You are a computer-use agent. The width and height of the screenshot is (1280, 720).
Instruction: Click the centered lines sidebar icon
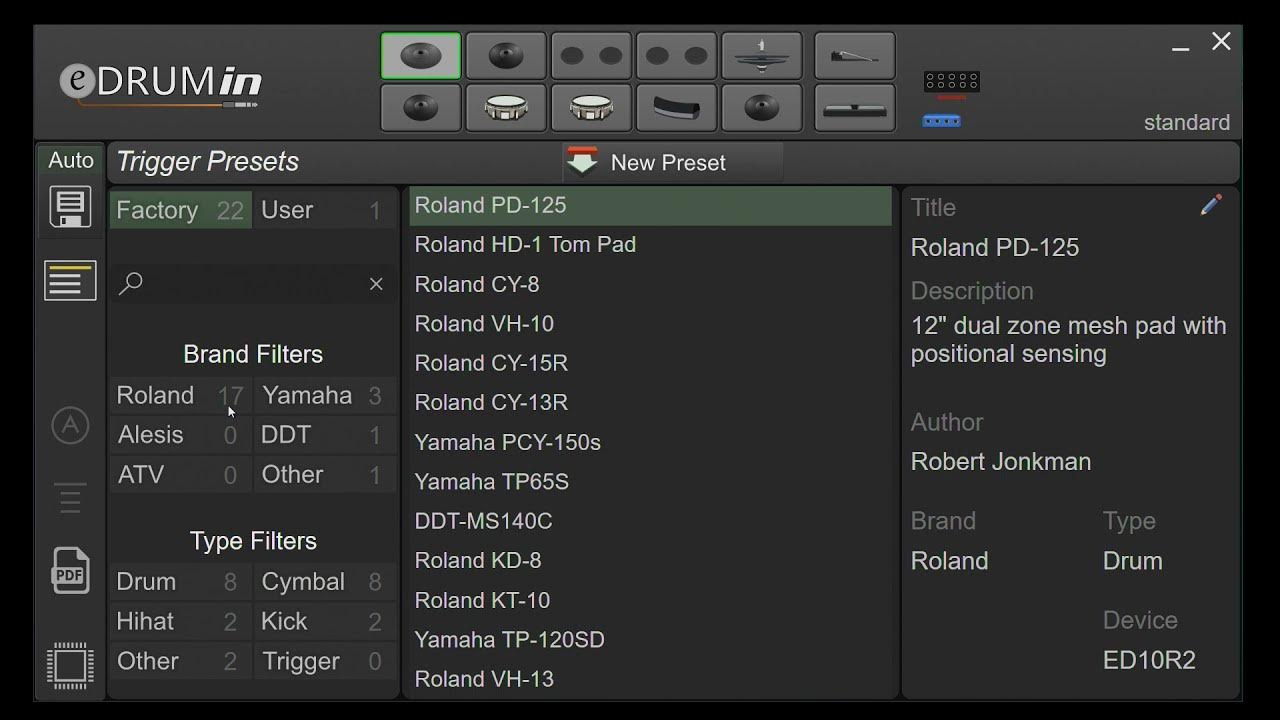70,498
